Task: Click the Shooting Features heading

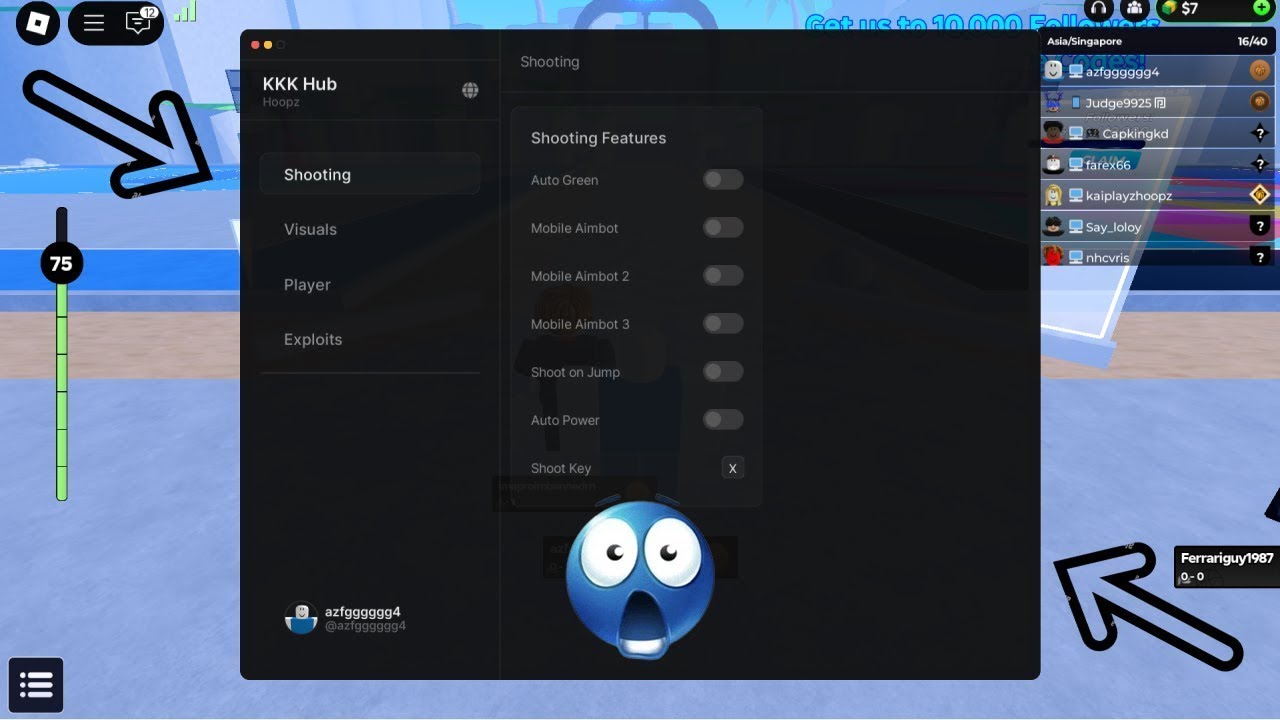Action: point(598,138)
